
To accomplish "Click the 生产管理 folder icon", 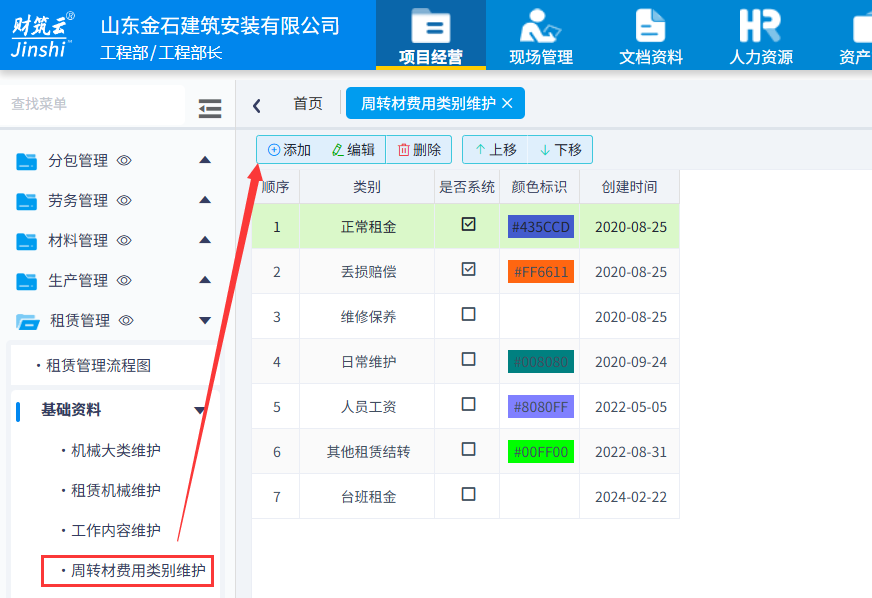I will tap(26, 281).
